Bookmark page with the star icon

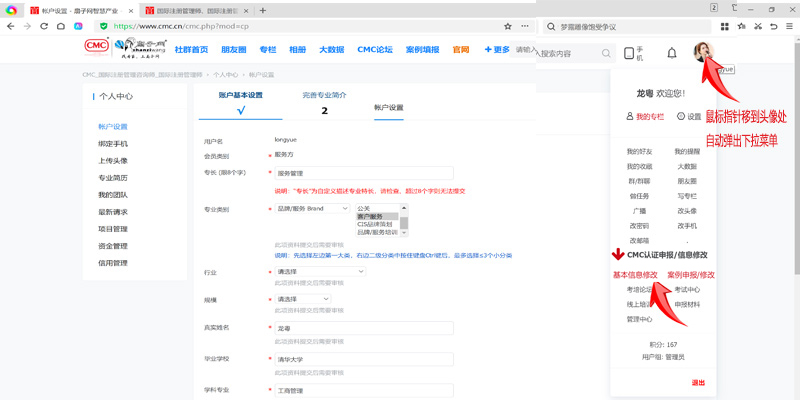click(508, 26)
